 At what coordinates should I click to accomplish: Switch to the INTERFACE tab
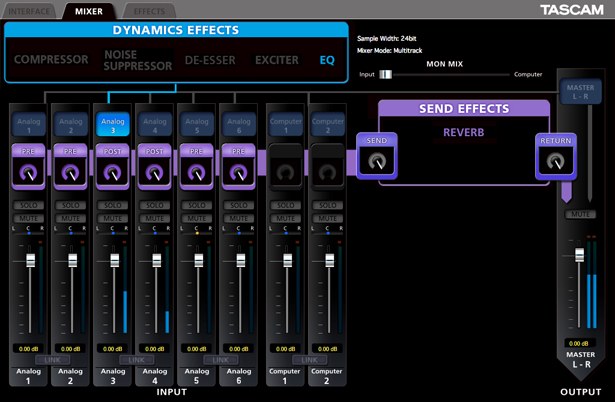pyautogui.click(x=29, y=11)
